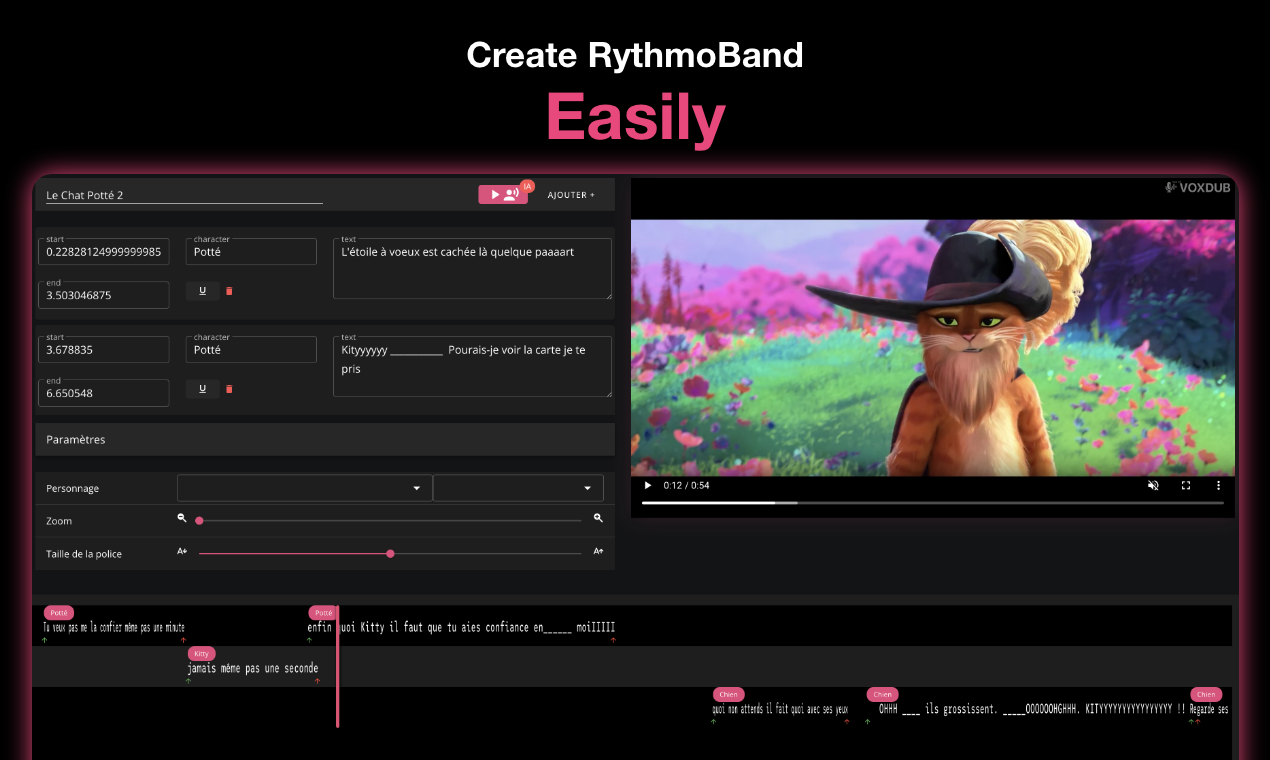Click the pink AI voice play button
This screenshot has width=1270, height=760.
[x=503, y=195]
